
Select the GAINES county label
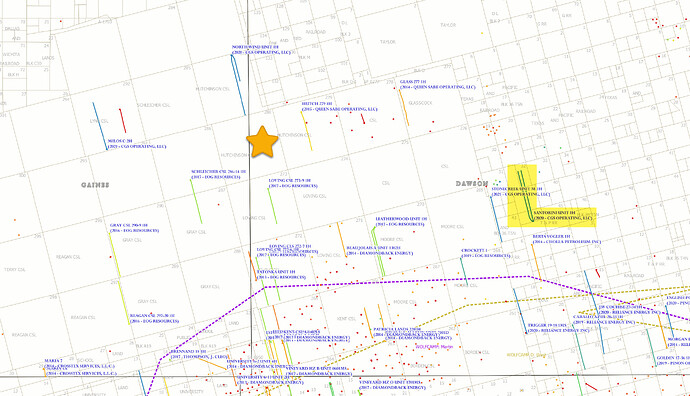(x=95, y=185)
